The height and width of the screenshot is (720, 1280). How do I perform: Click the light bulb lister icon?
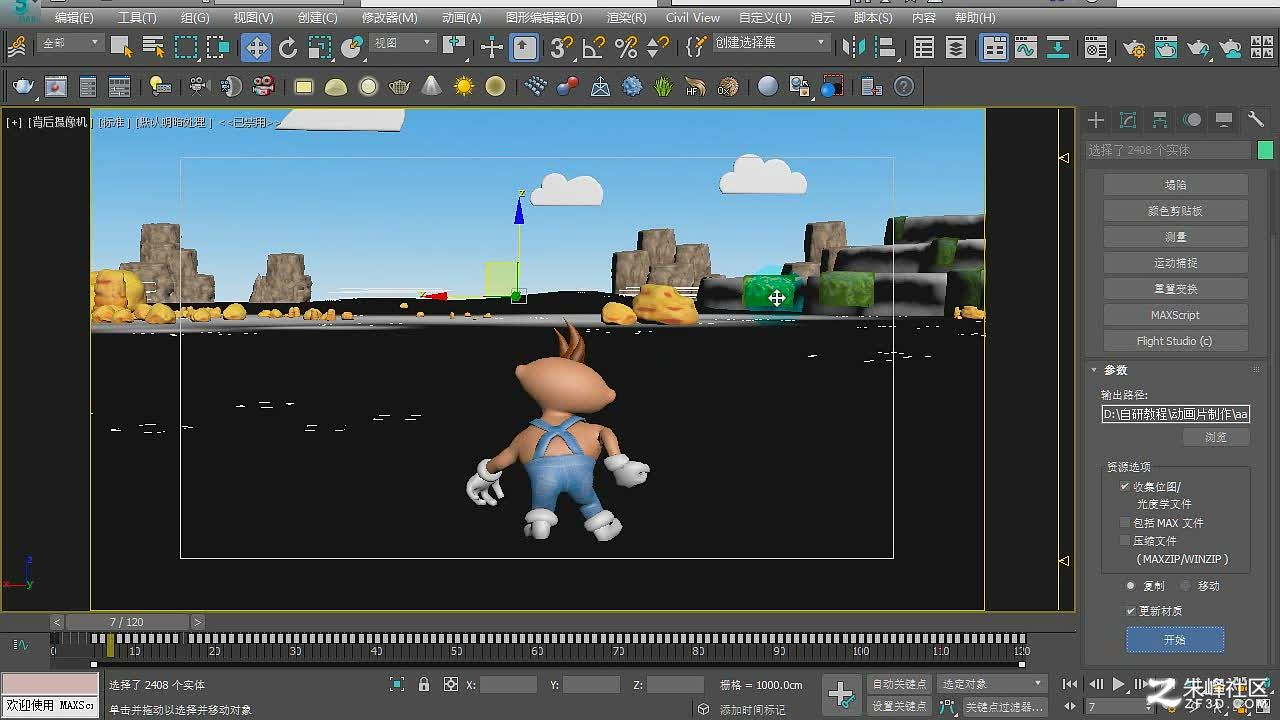point(159,87)
